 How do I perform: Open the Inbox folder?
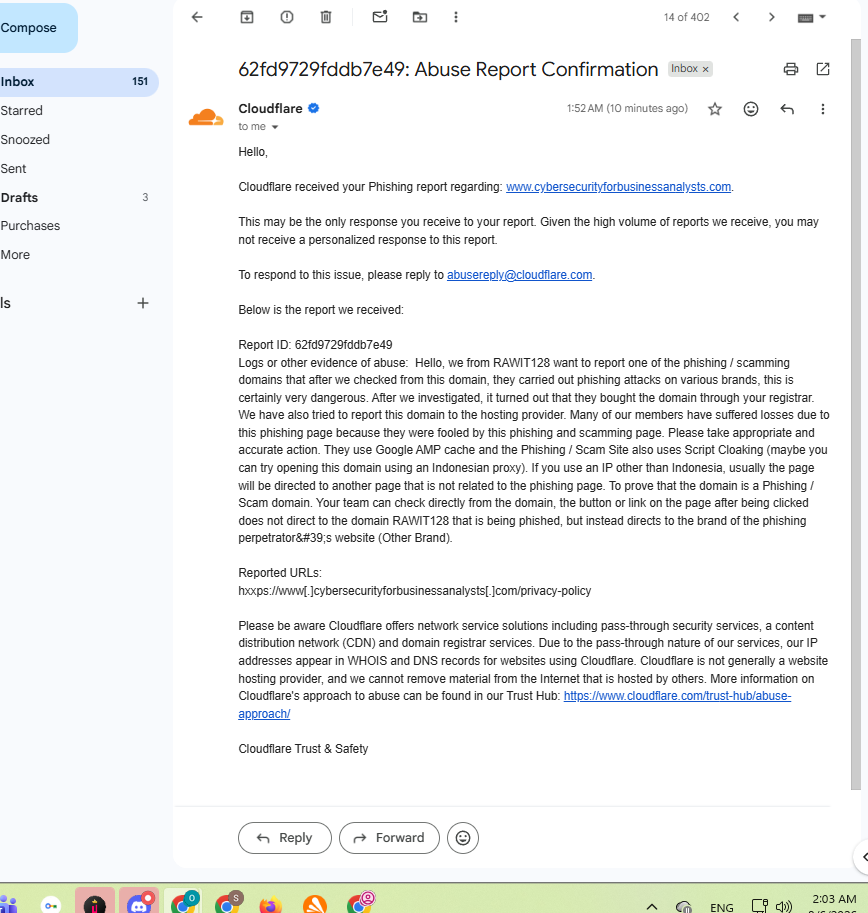coord(78,82)
